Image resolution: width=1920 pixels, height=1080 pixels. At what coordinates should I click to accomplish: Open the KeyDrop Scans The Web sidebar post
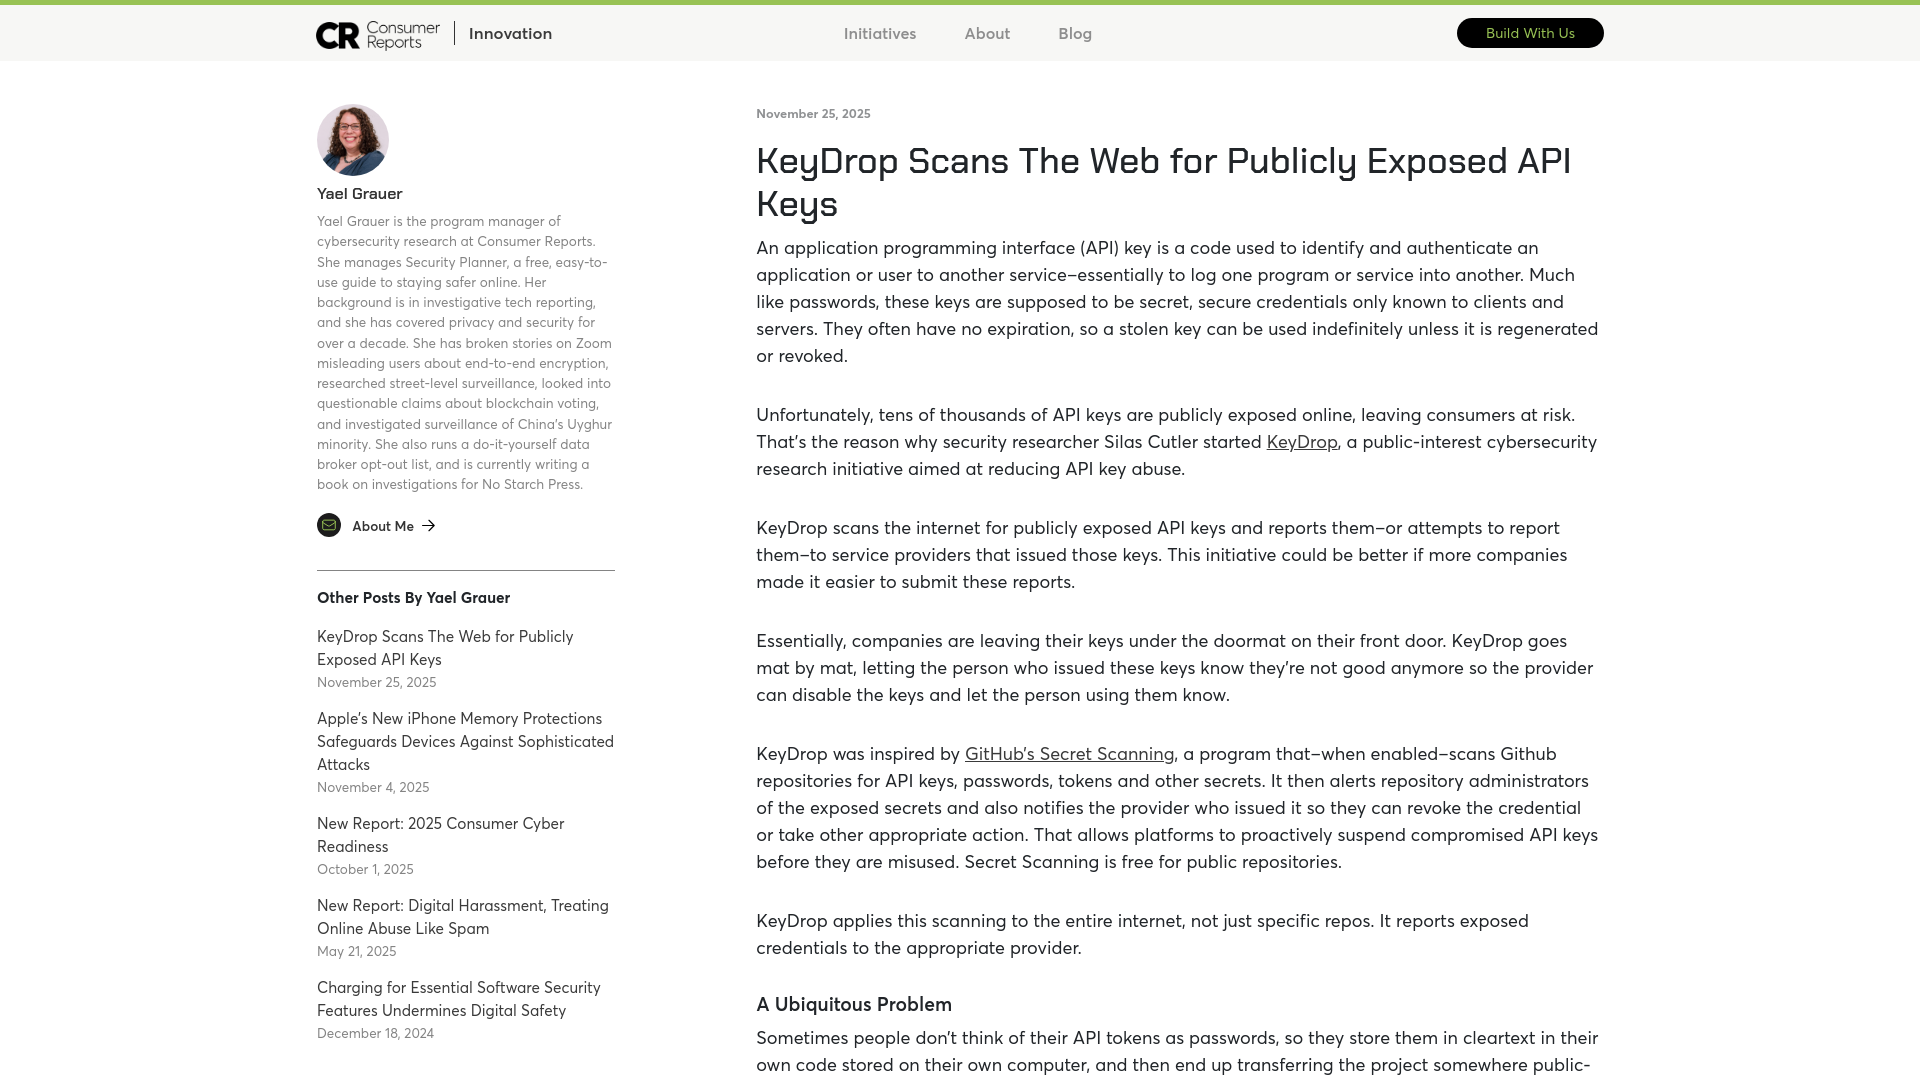pyautogui.click(x=445, y=647)
